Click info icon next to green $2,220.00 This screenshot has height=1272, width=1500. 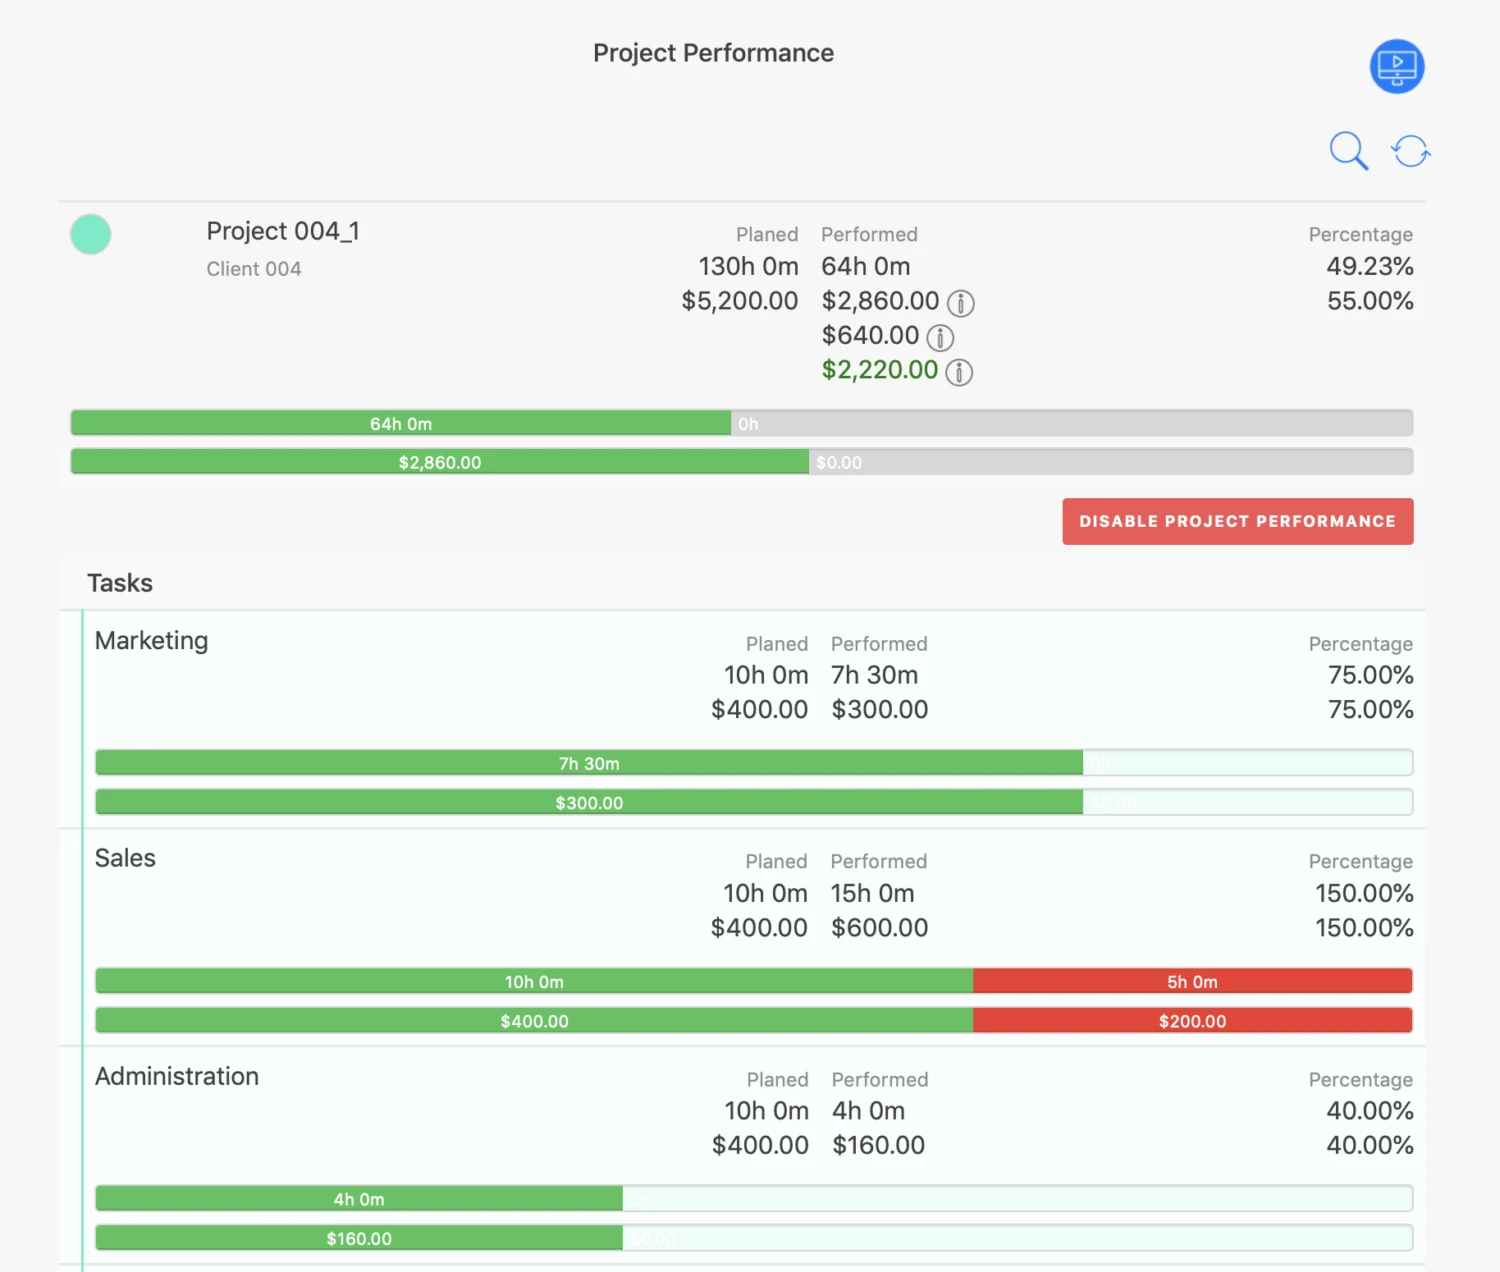pos(959,372)
